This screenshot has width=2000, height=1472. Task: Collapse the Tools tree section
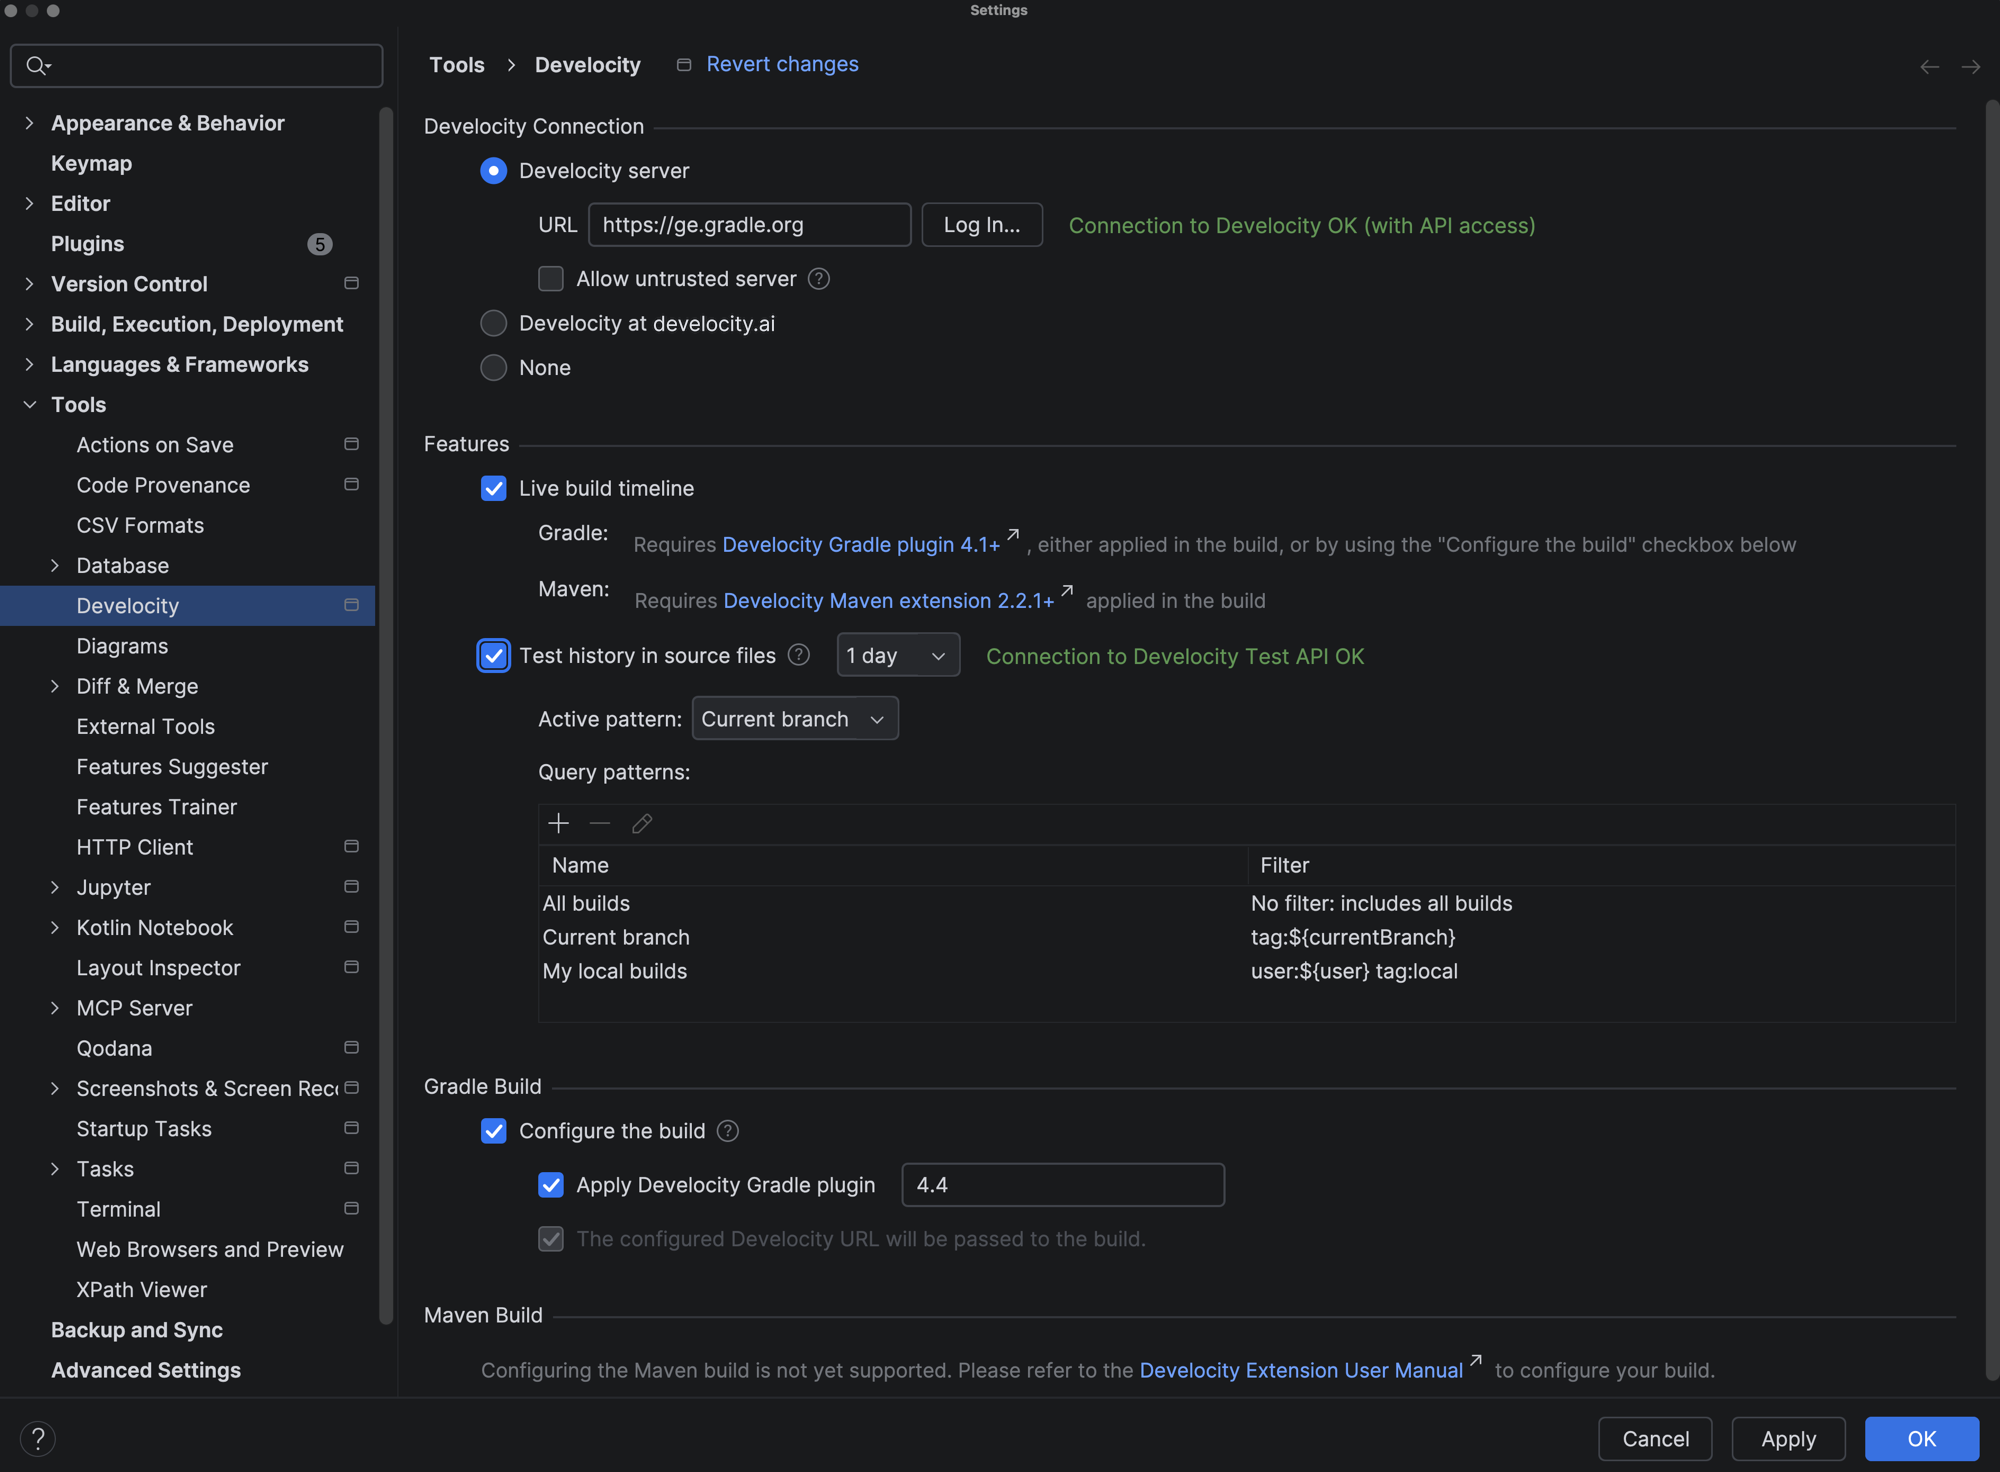click(x=29, y=405)
